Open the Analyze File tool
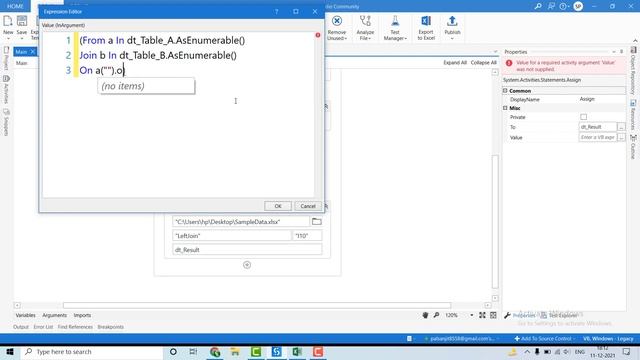This screenshot has height=360, width=640. [365, 27]
